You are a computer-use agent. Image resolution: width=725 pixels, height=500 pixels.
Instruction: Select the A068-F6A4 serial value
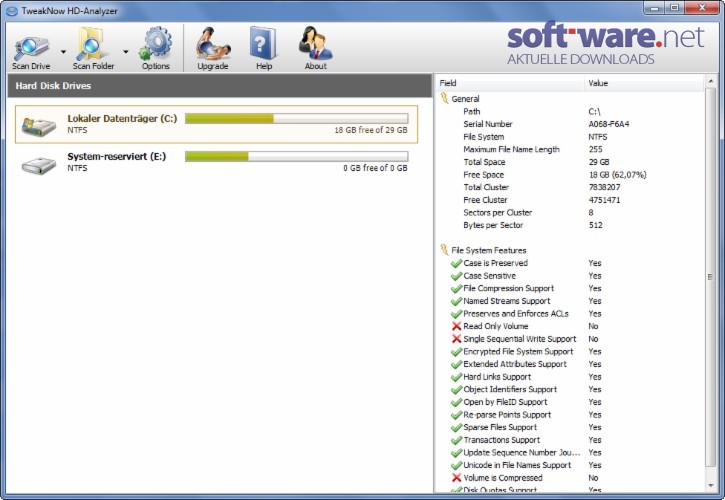608,124
